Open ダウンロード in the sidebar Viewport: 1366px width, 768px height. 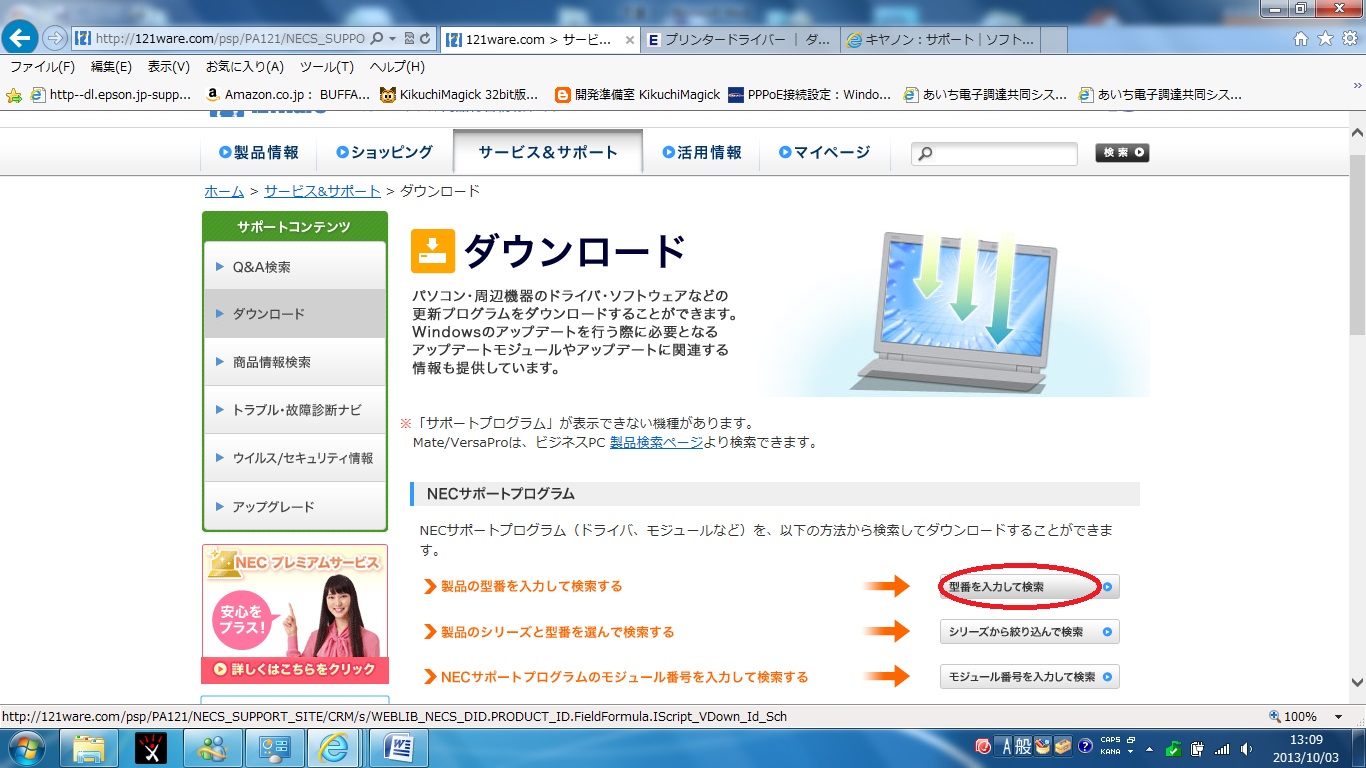click(x=295, y=314)
